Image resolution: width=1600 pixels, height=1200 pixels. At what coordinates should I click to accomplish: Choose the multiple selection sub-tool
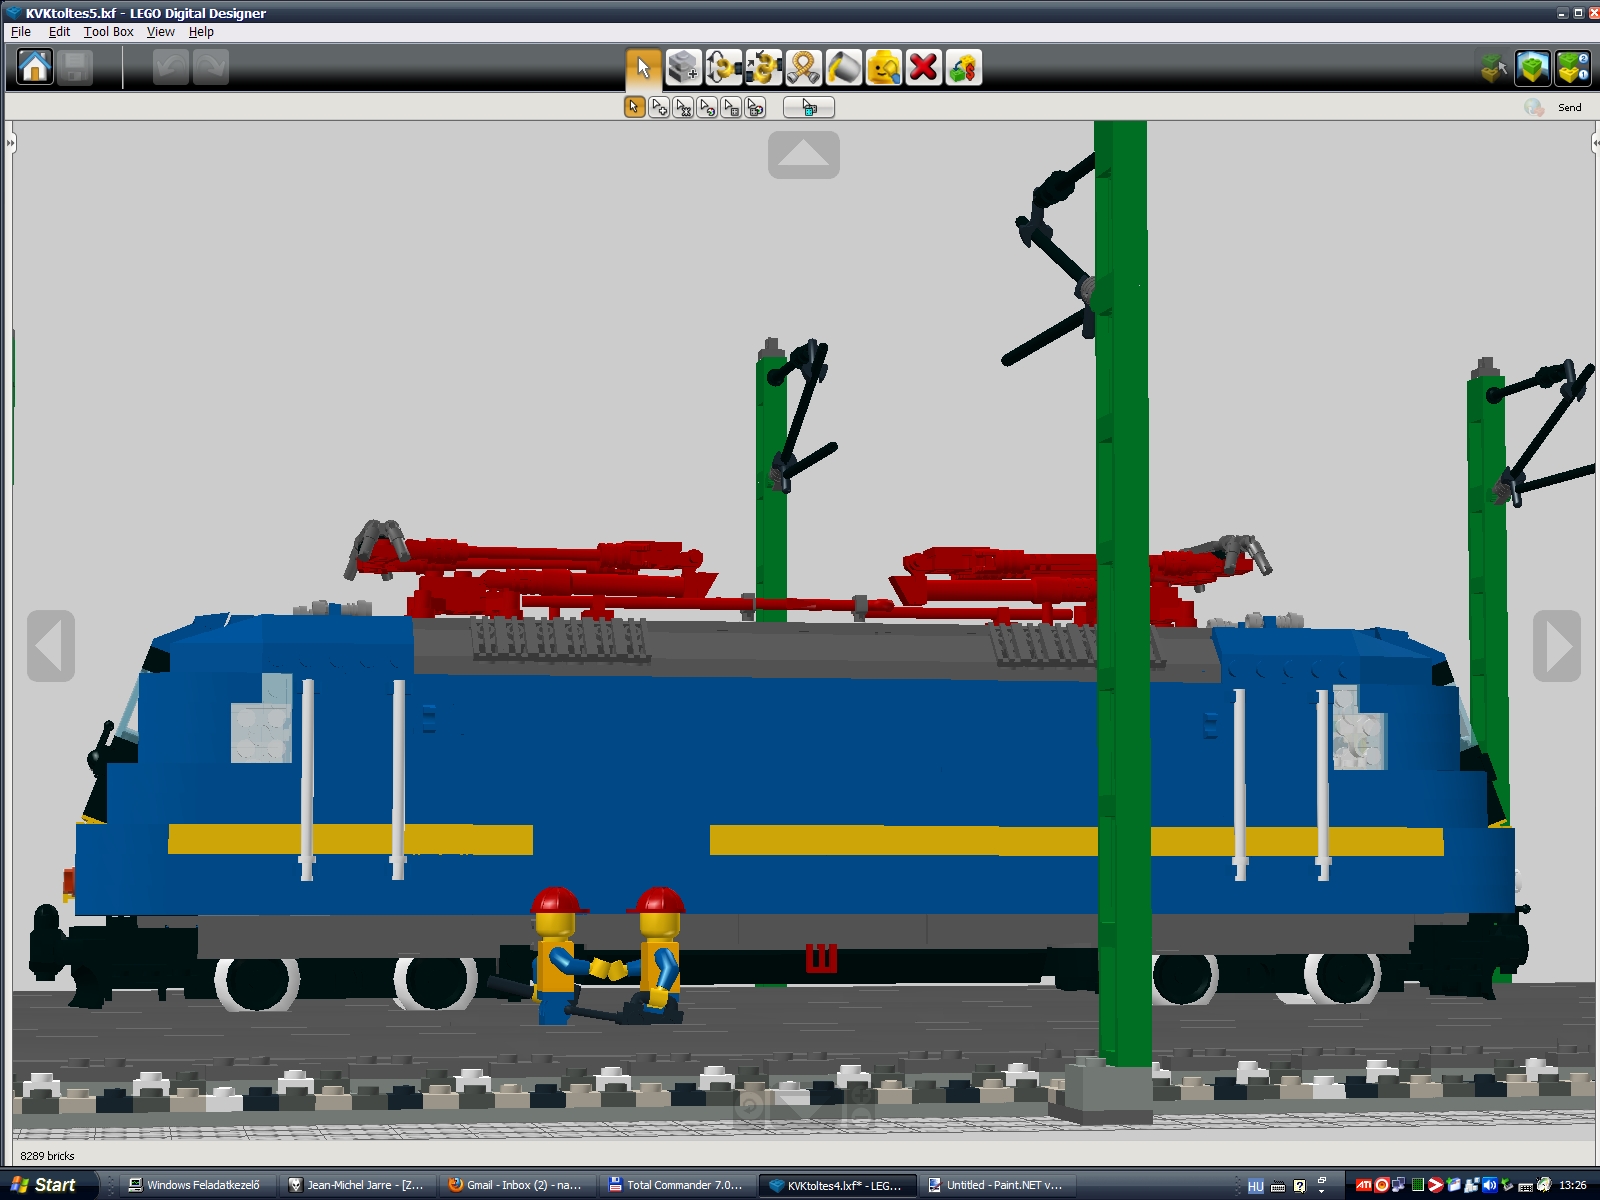[x=659, y=107]
